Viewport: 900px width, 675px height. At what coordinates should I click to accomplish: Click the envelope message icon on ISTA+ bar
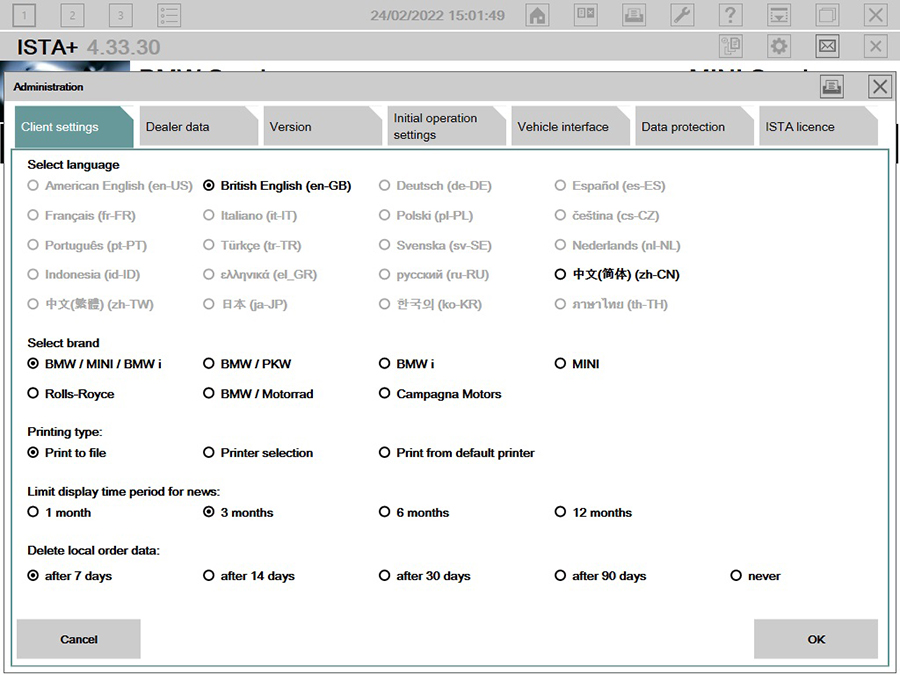point(827,46)
